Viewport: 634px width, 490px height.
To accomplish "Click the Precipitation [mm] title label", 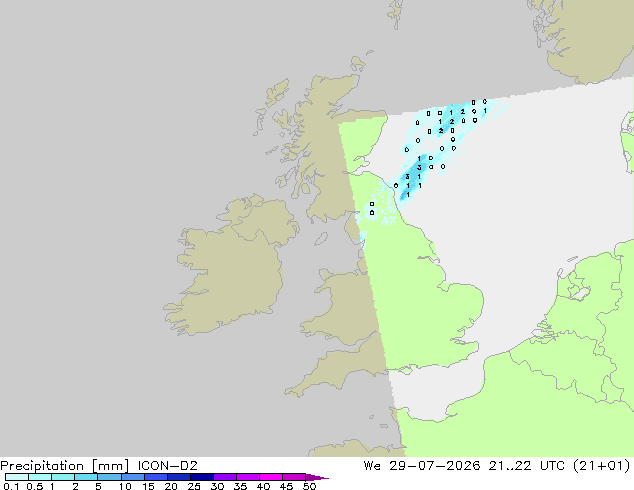I will (65, 466).
